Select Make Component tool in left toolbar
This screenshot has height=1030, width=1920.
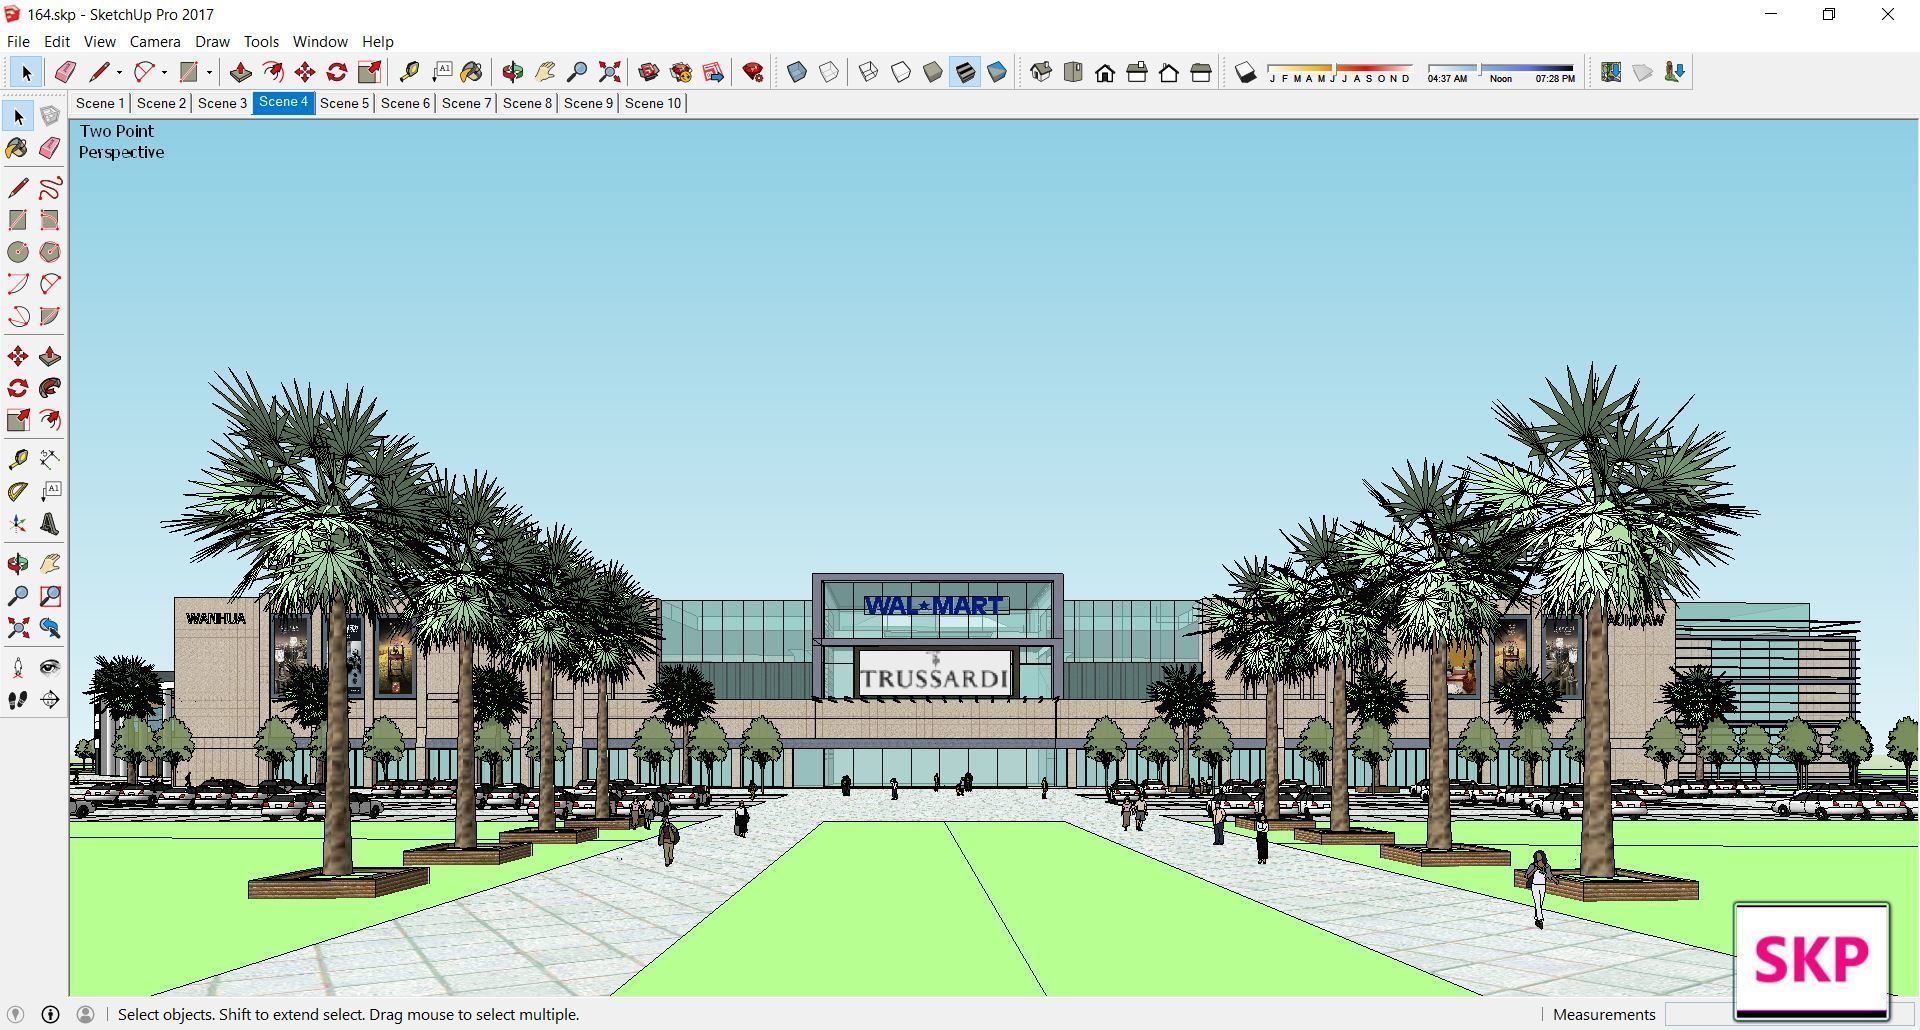pyautogui.click(x=50, y=116)
